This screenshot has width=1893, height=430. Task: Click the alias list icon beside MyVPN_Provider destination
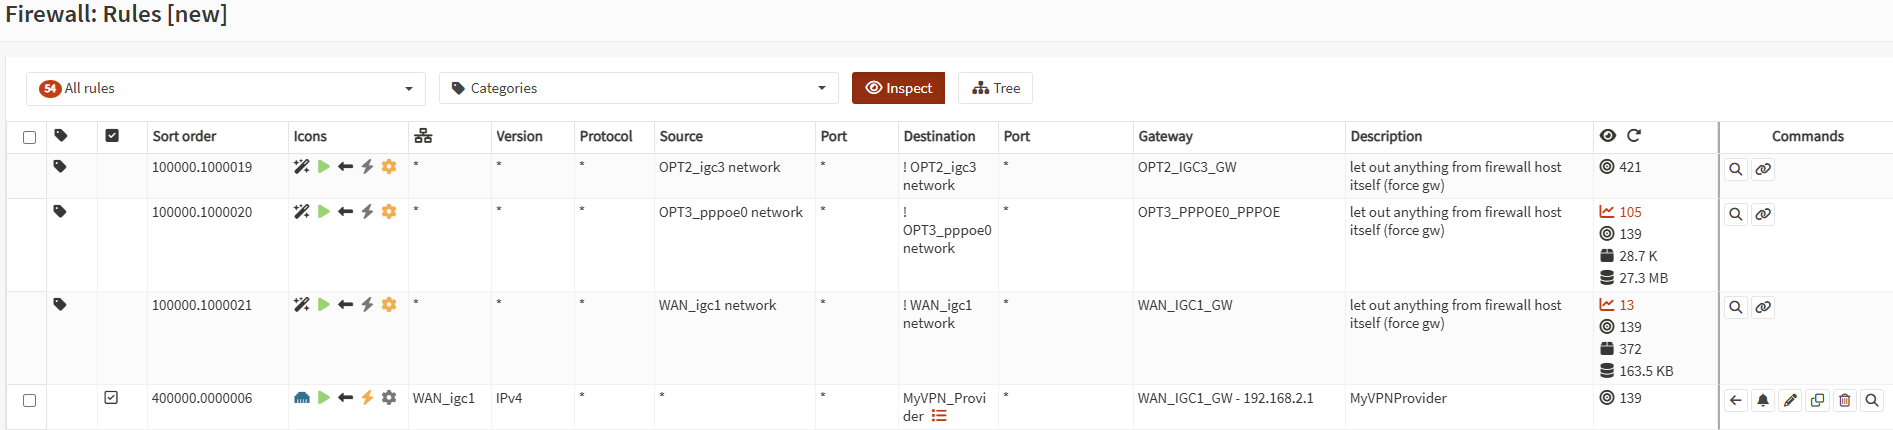point(939,416)
